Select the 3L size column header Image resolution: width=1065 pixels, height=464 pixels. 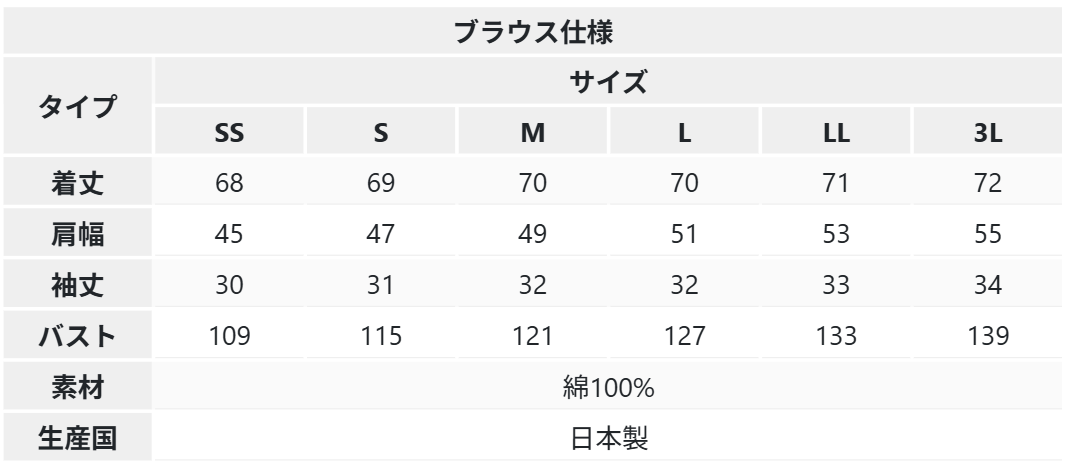[988, 132]
